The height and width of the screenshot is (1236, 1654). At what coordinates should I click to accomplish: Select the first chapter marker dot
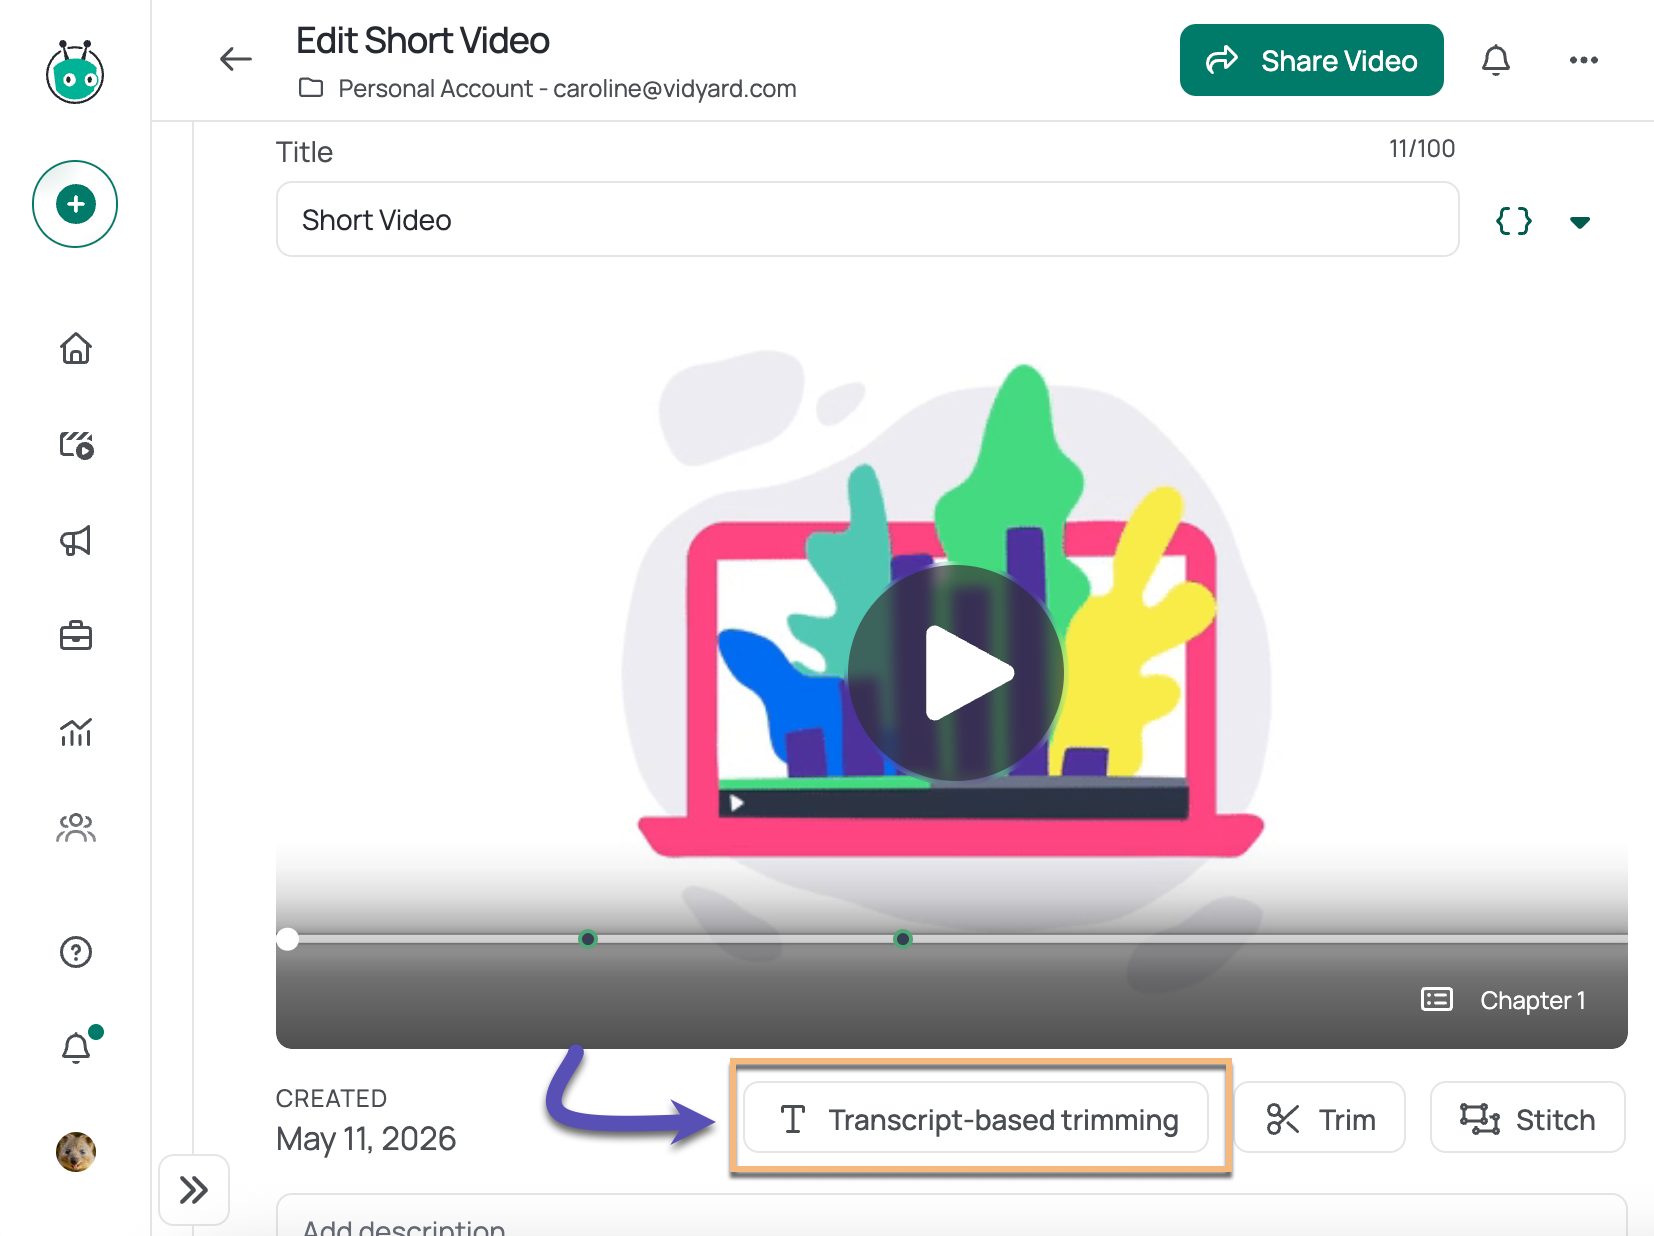tap(588, 939)
